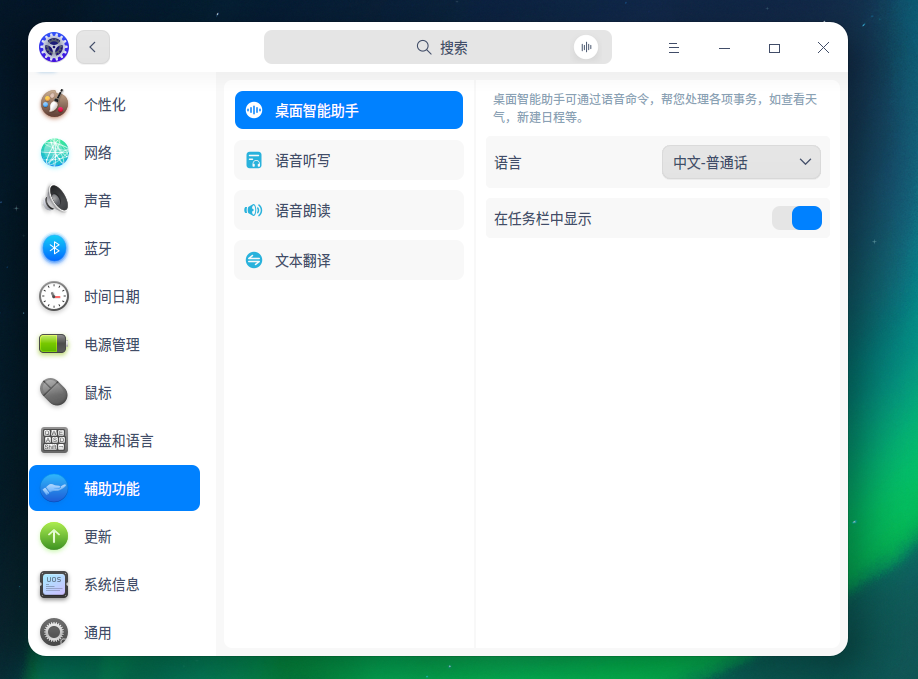Open 文本翻译 section

point(349,260)
